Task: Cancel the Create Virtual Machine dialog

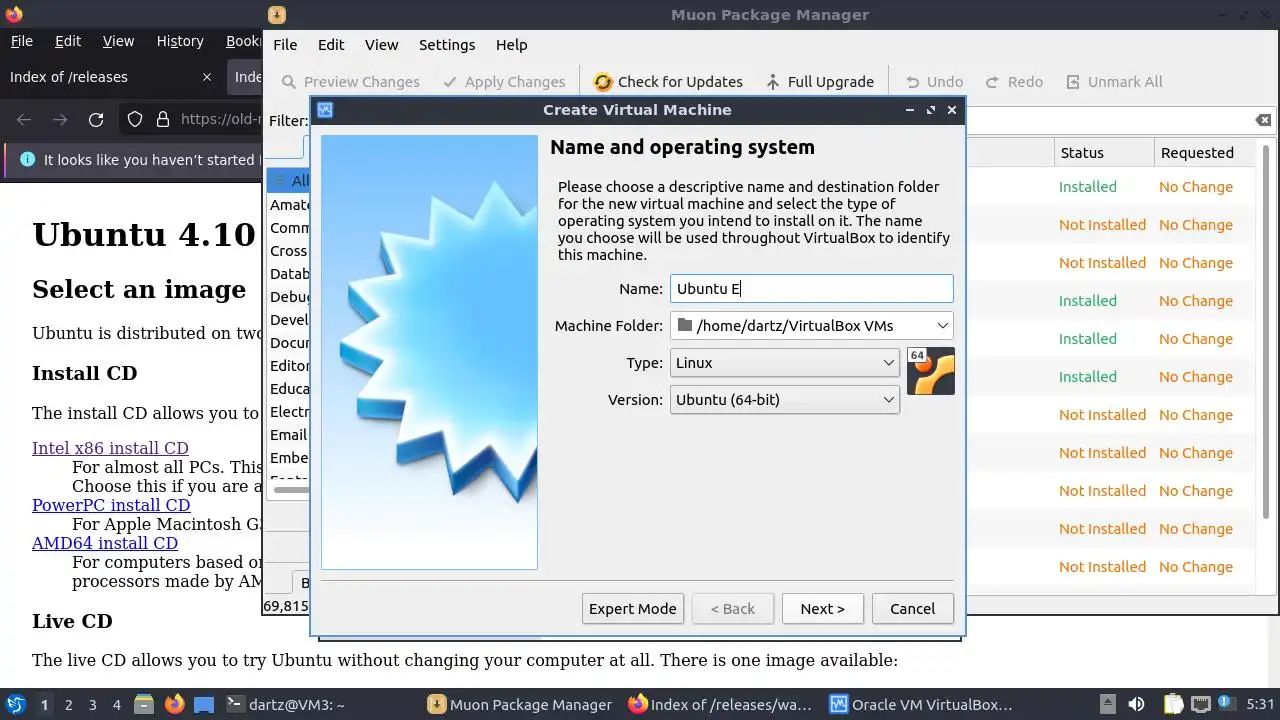Action: coord(912,608)
